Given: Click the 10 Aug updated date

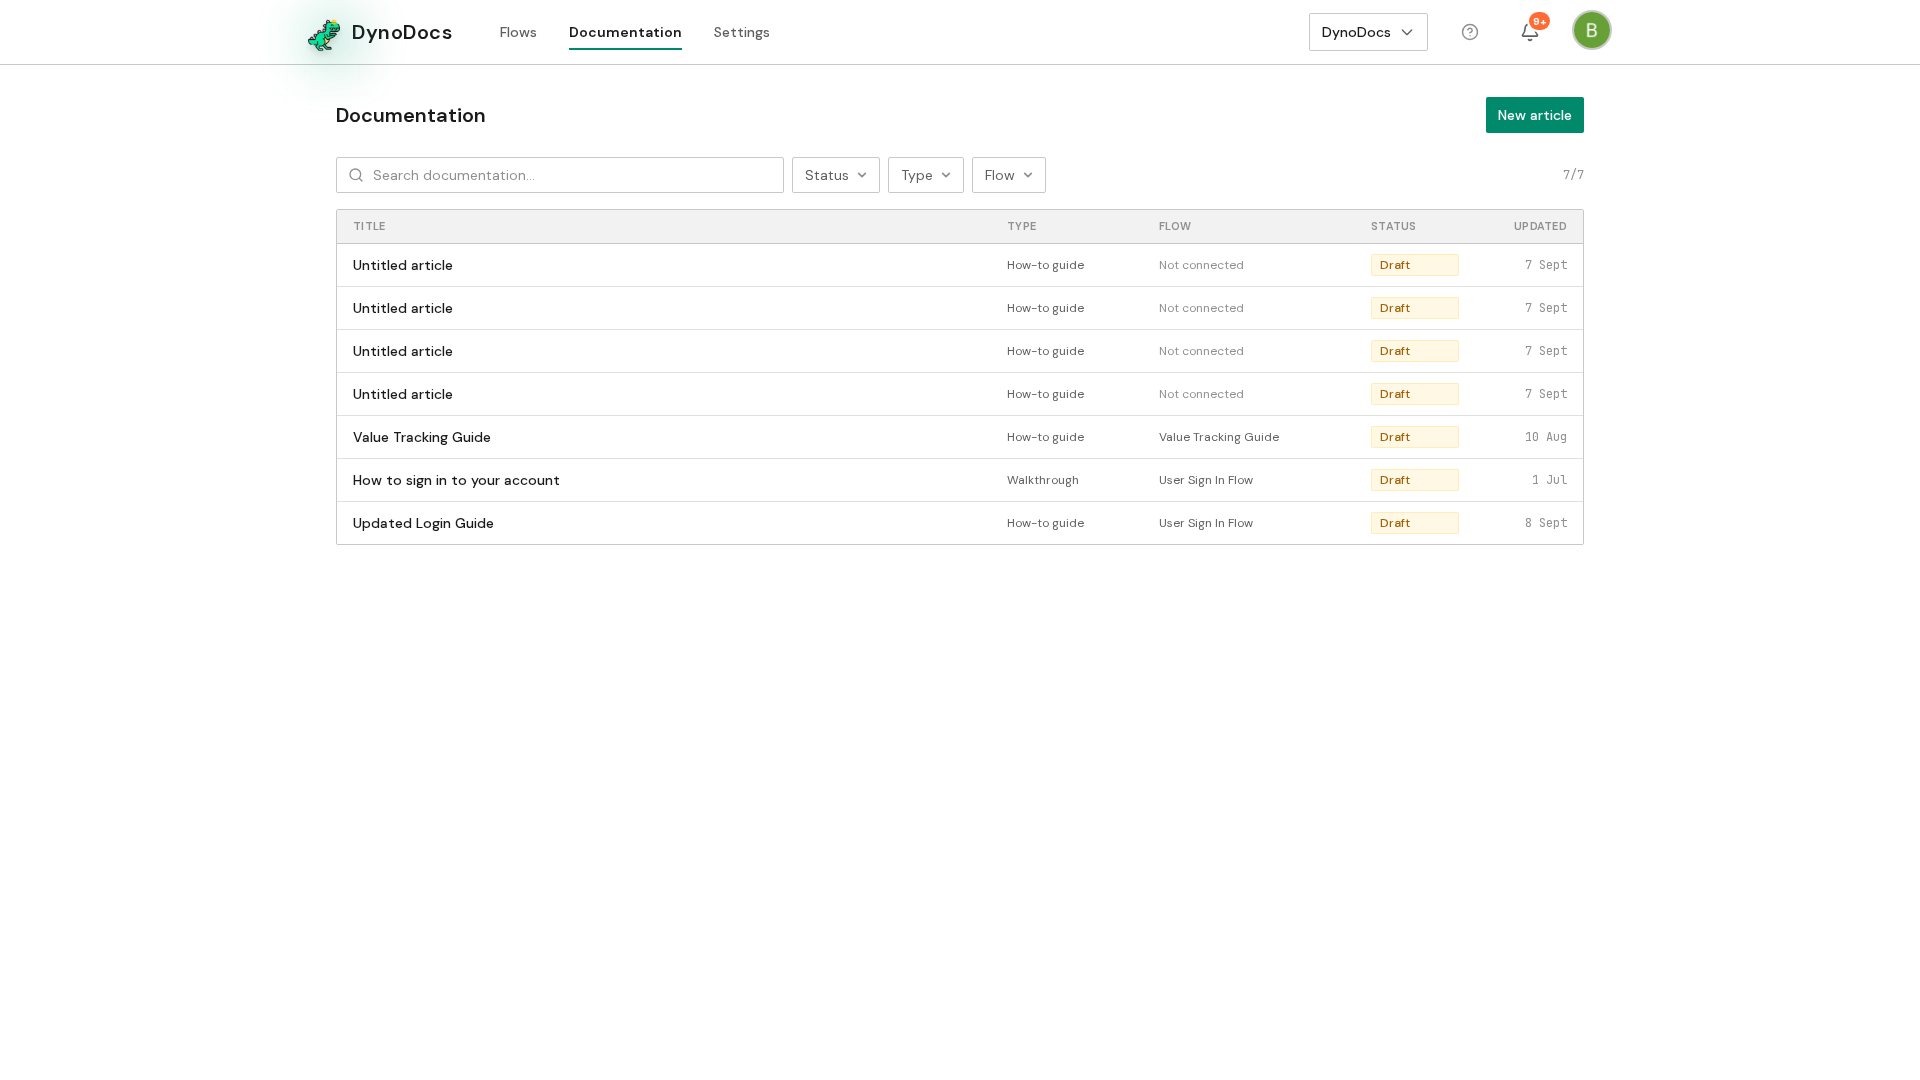Looking at the screenshot, I should point(1546,437).
